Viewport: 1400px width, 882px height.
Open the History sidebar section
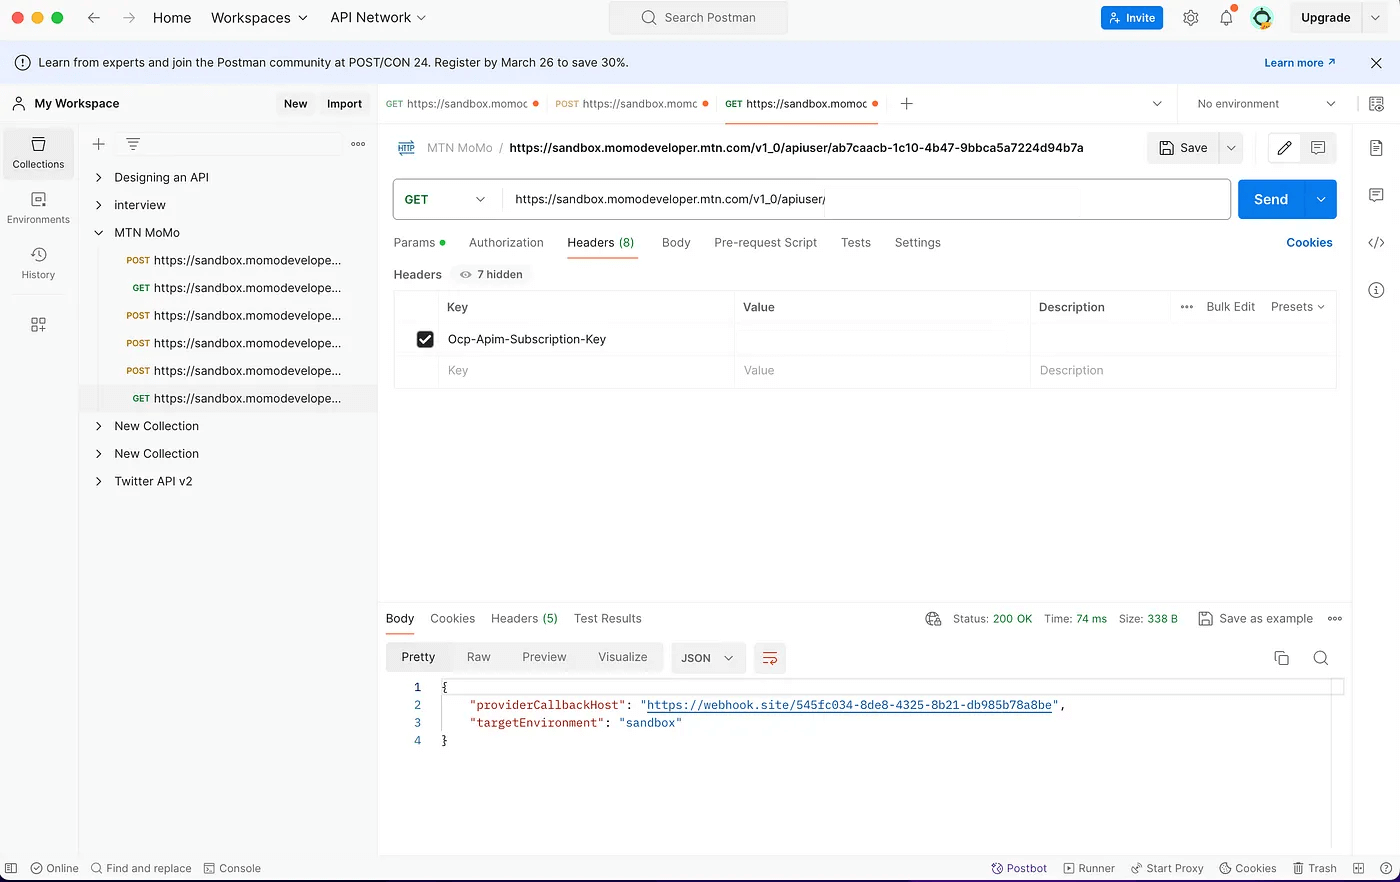[x=38, y=263]
